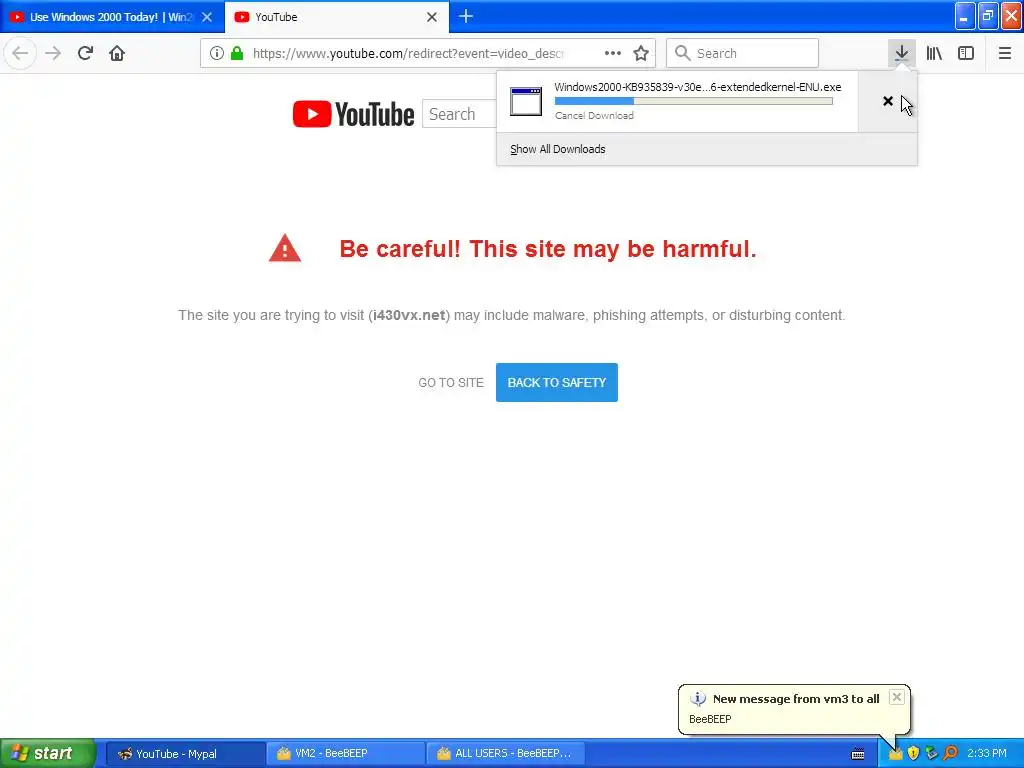1024x768 pixels.
Task: Click the 2:33 PM system clock
Action: pyautogui.click(x=987, y=754)
